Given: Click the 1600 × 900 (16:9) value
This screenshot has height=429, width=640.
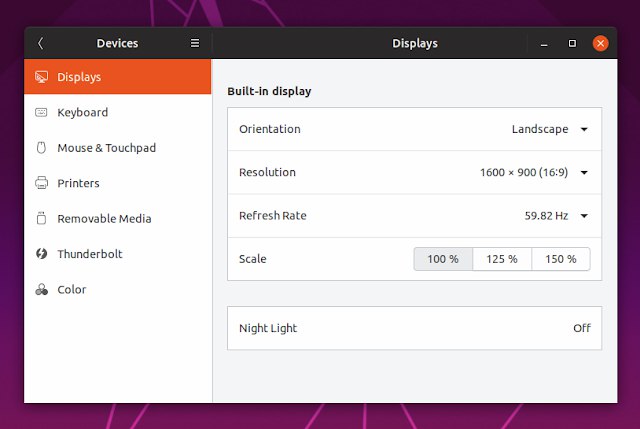Looking at the screenshot, I should (x=524, y=172).
